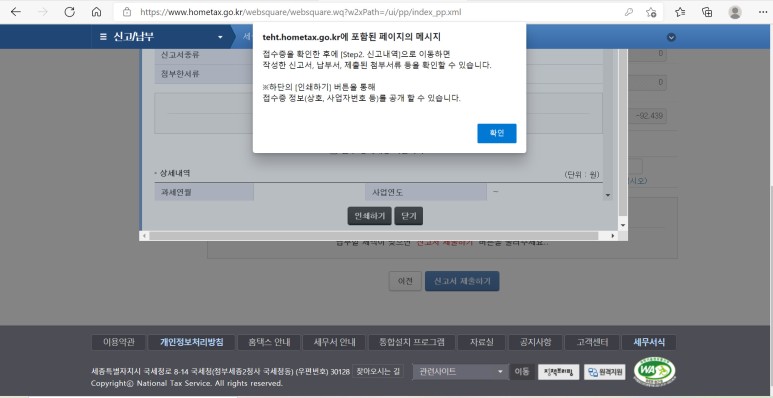Click the inner scrollbar down arrow near 사업연도
The height and width of the screenshot is (398, 773).
click(x=607, y=195)
